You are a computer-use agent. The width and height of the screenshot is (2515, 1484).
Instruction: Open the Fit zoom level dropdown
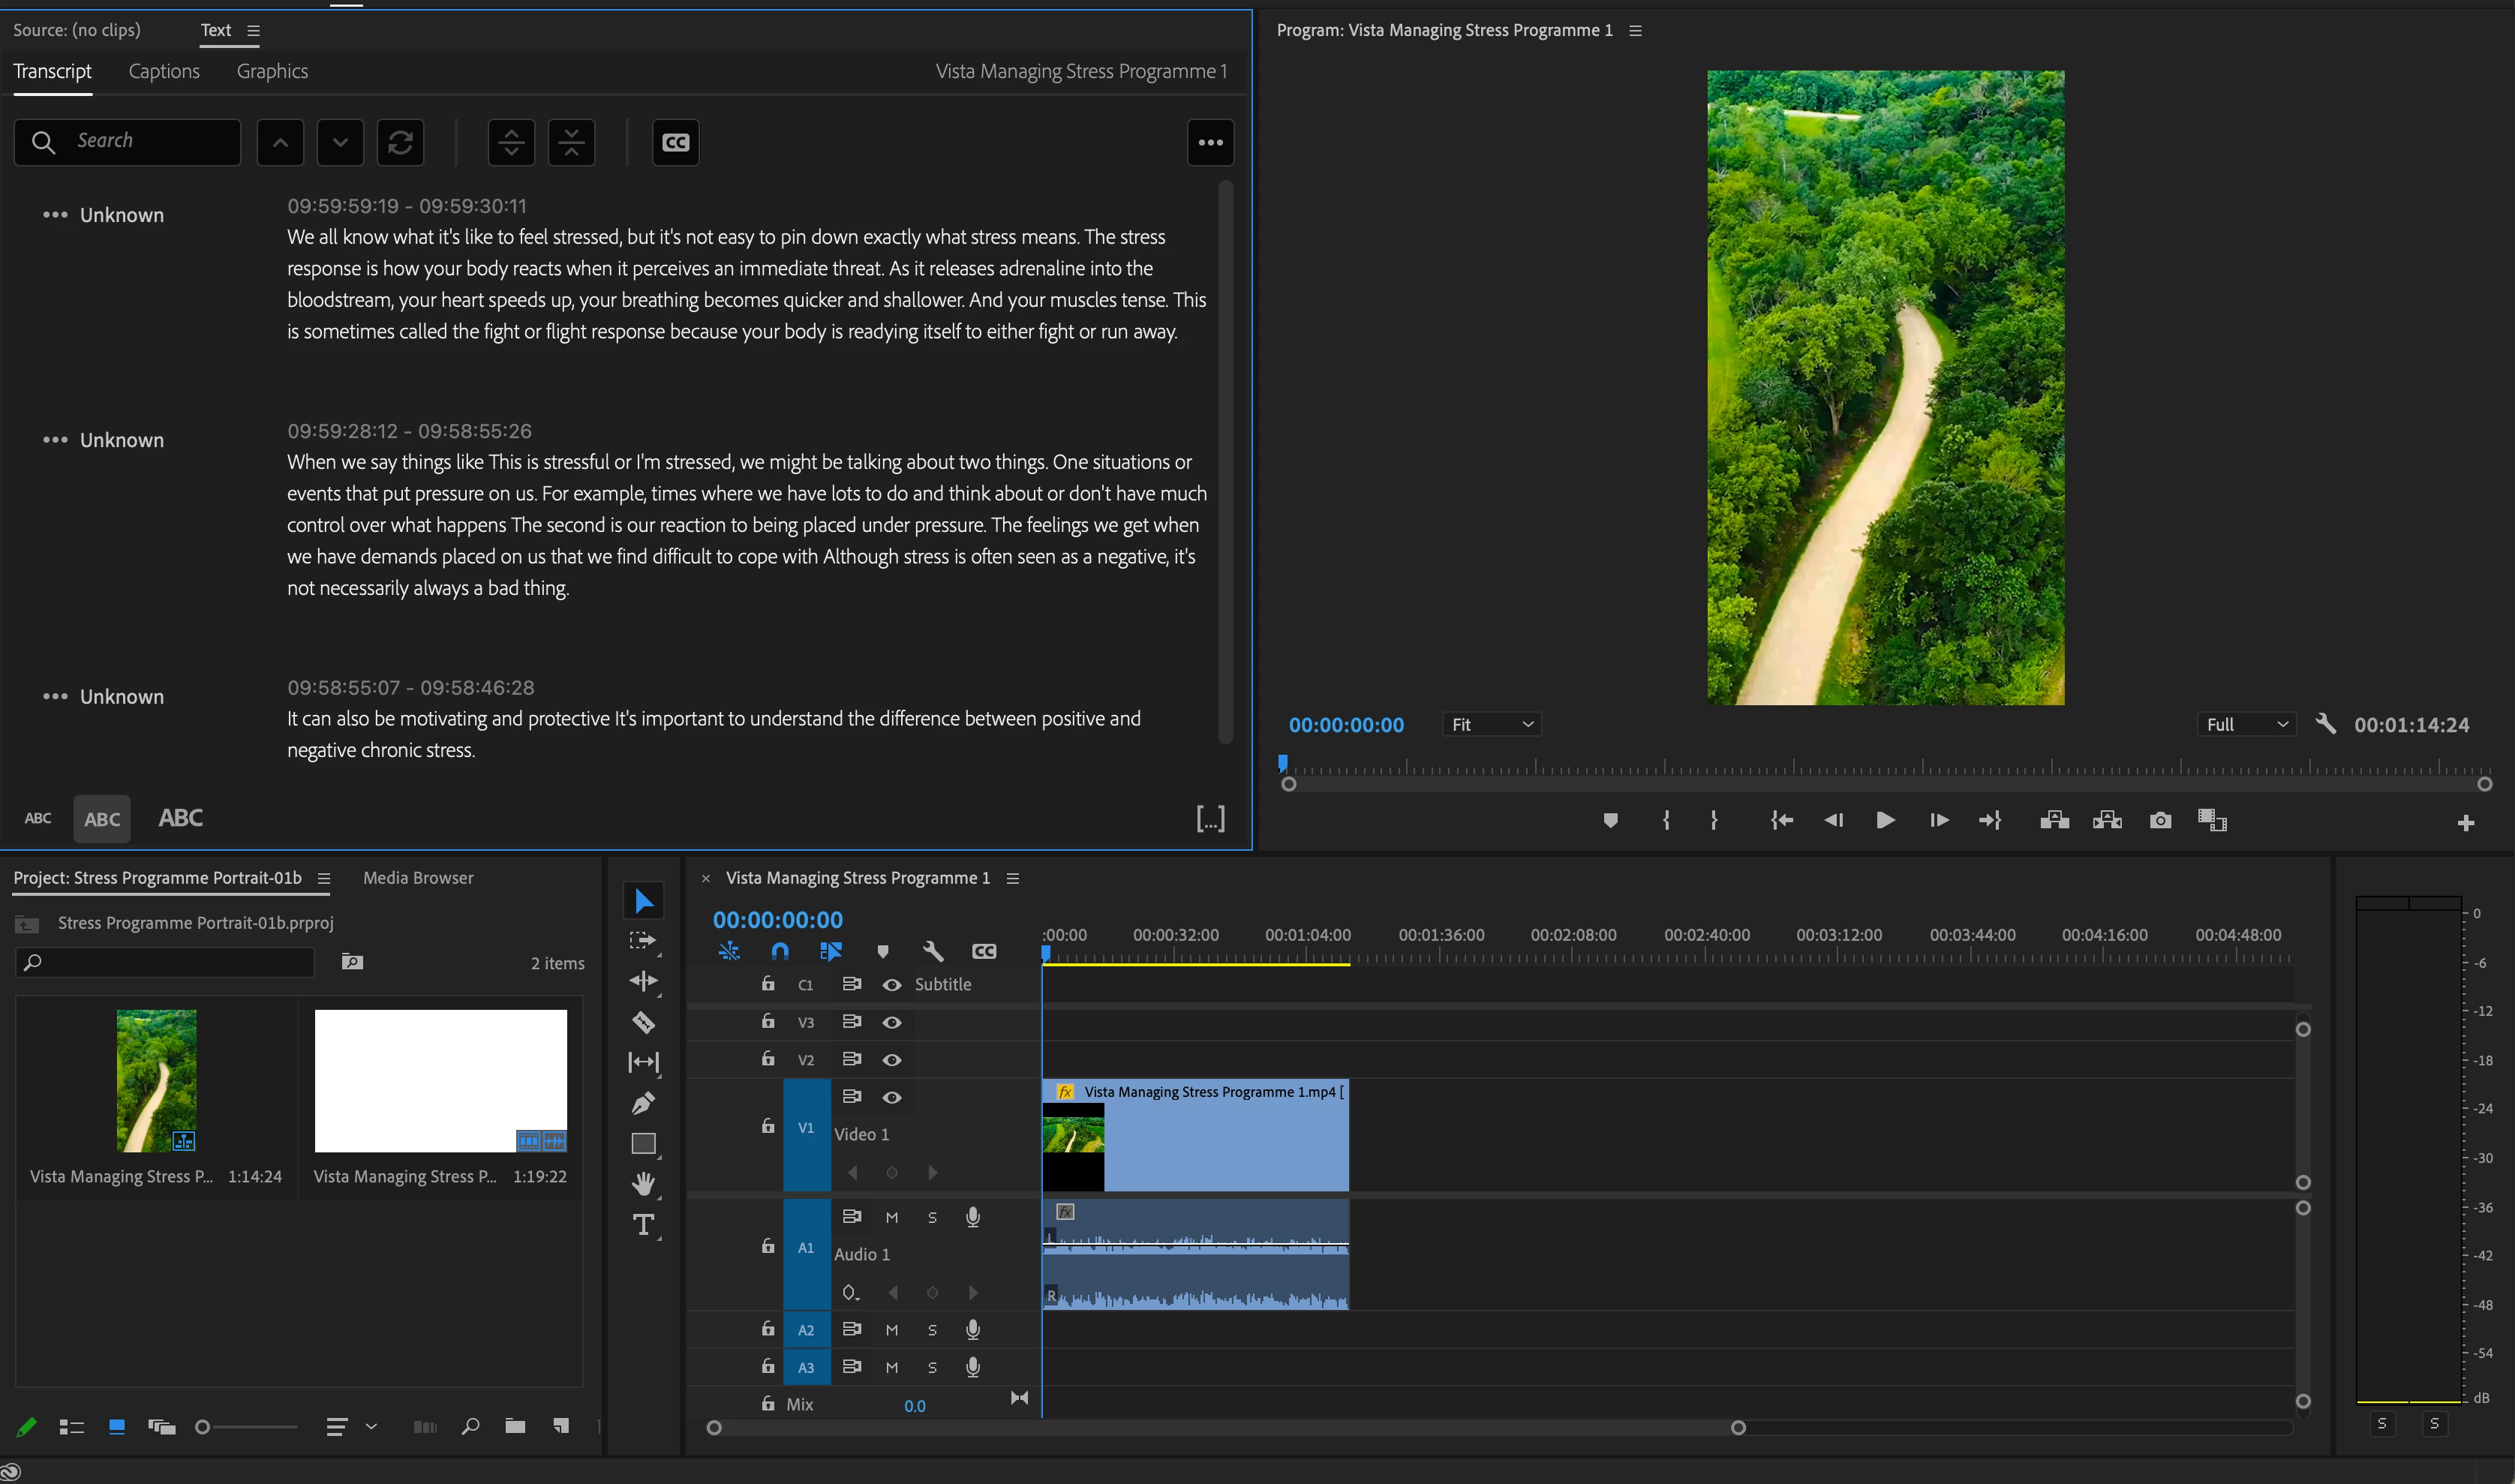pos(1491,724)
